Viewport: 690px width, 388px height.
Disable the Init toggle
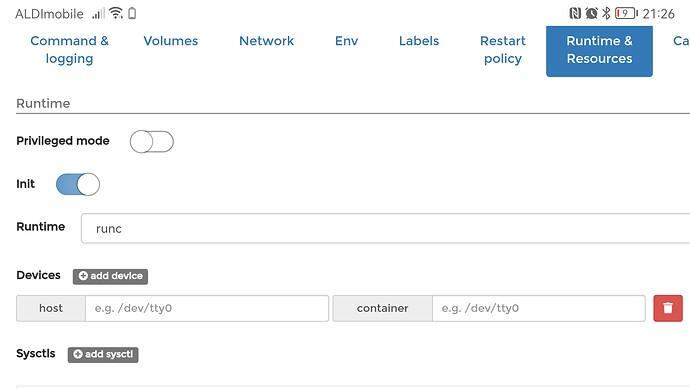(x=78, y=184)
